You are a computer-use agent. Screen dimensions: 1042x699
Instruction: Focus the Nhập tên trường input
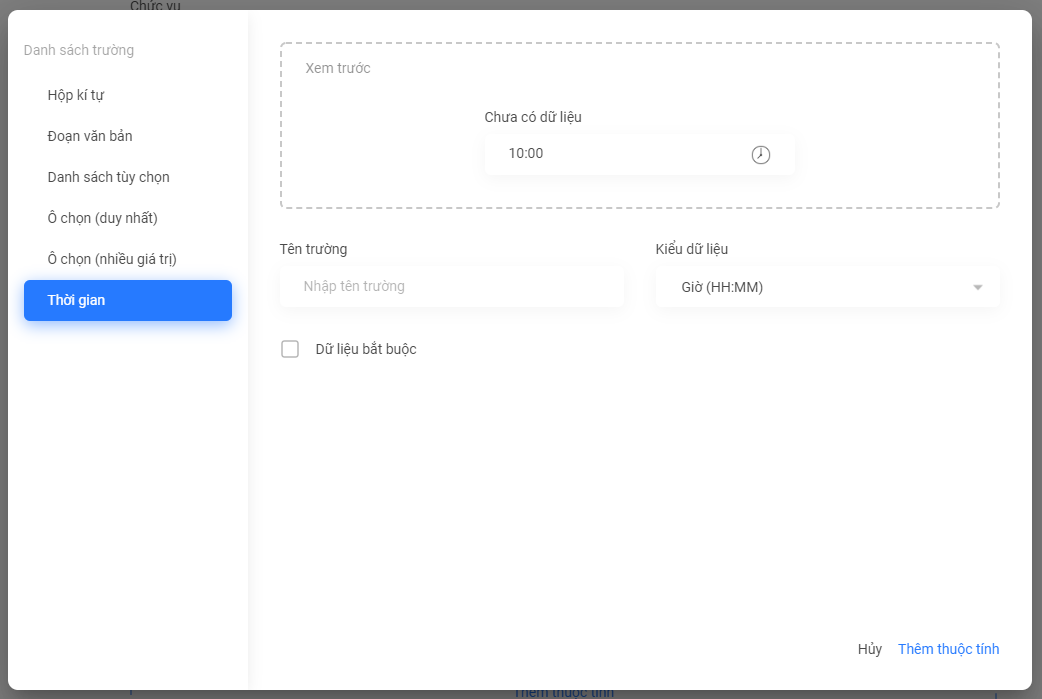452,286
